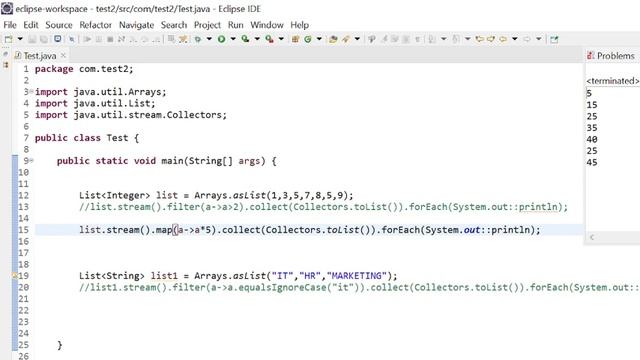Click the New file wizard icon
Screen dimensions: 640x360
pyautogui.click(x=8, y=39)
